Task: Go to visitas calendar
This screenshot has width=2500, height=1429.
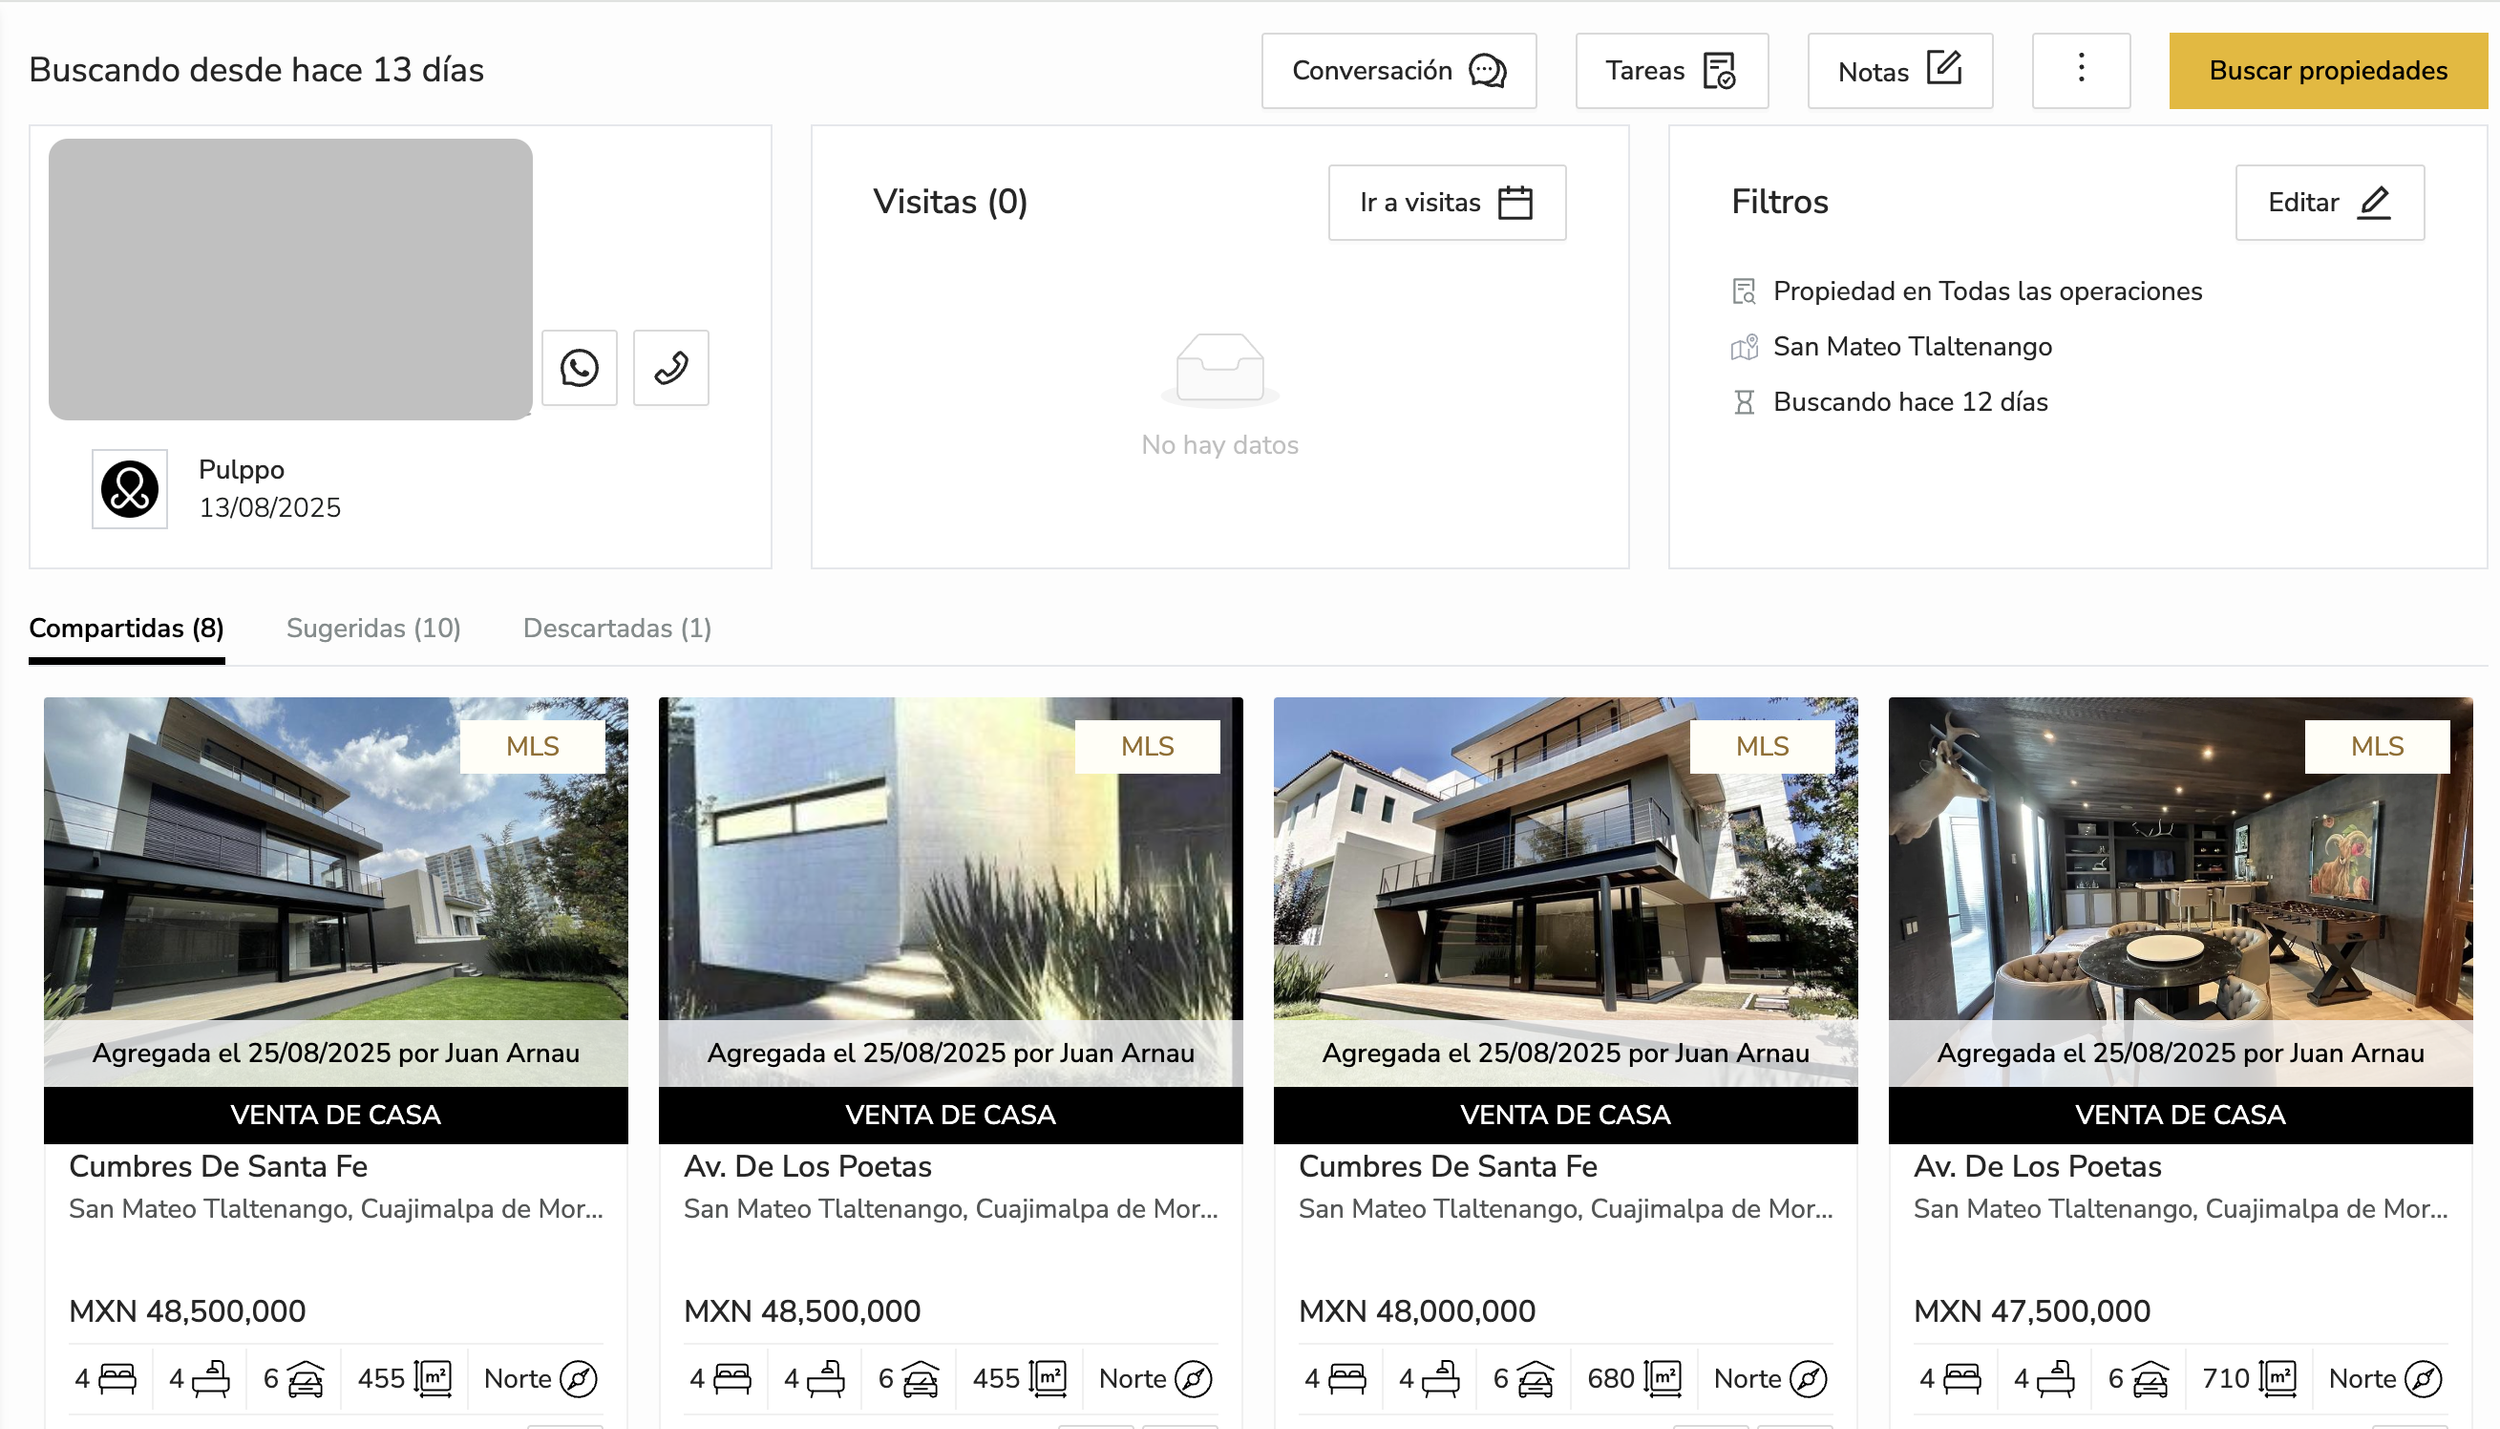Action: coord(1446,202)
